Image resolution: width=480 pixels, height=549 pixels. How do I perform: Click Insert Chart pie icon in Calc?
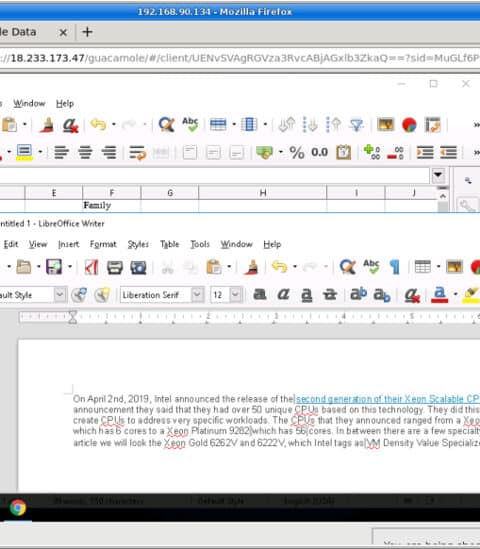pos(409,125)
